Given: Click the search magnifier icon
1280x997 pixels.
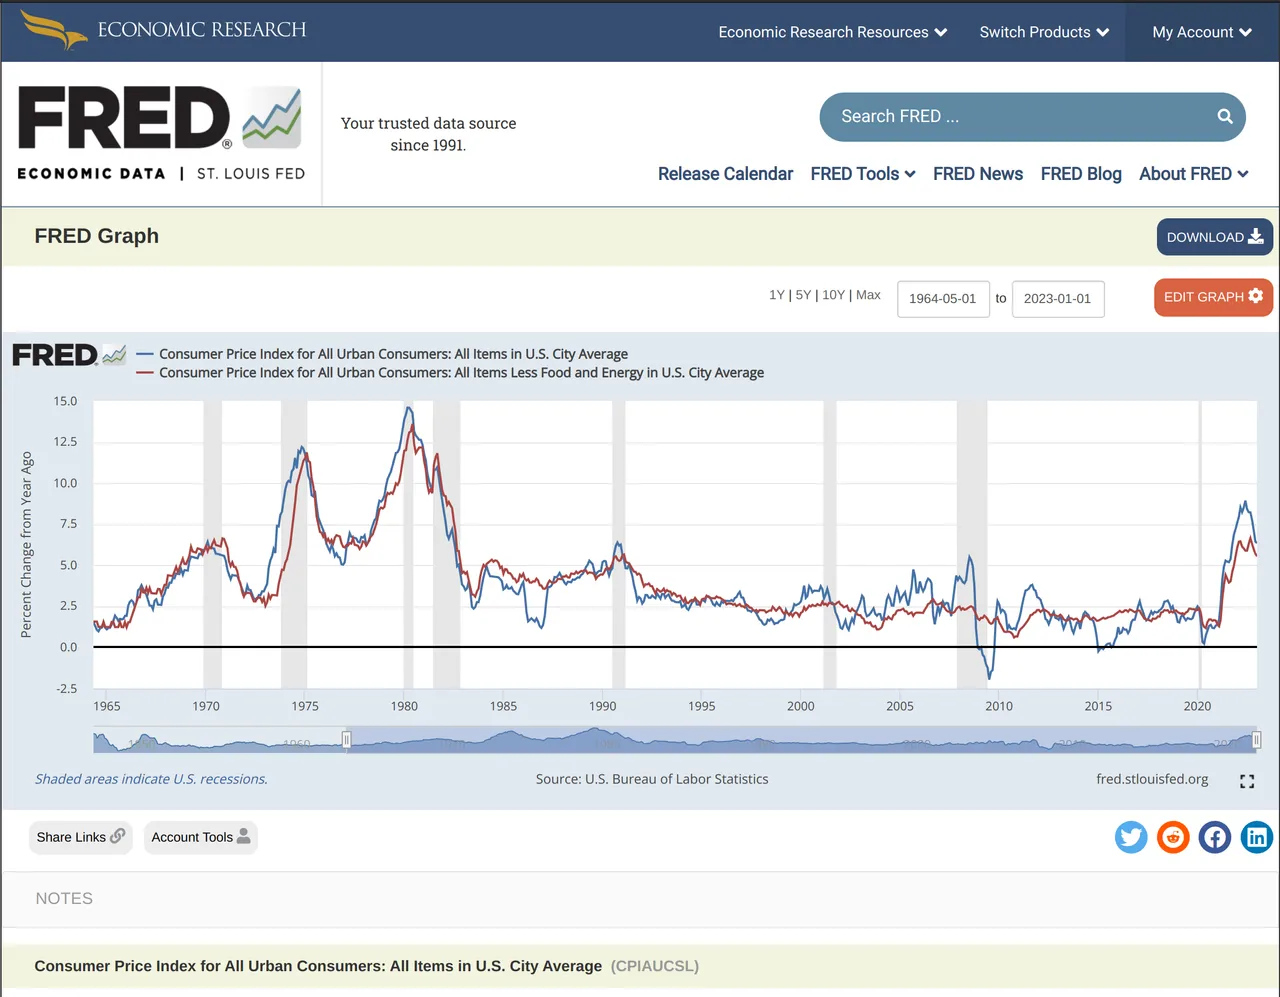Looking at the screenshot, I should pos(1225,117).
